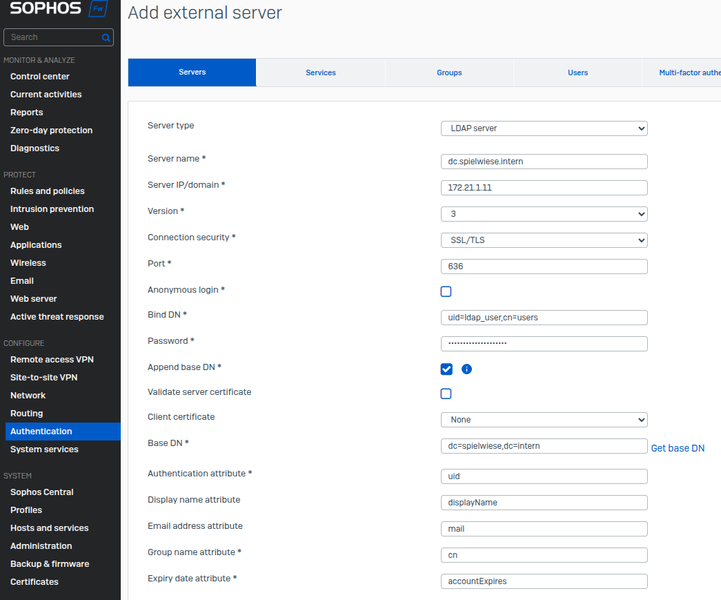Click the Port number field

pos(543,267)
